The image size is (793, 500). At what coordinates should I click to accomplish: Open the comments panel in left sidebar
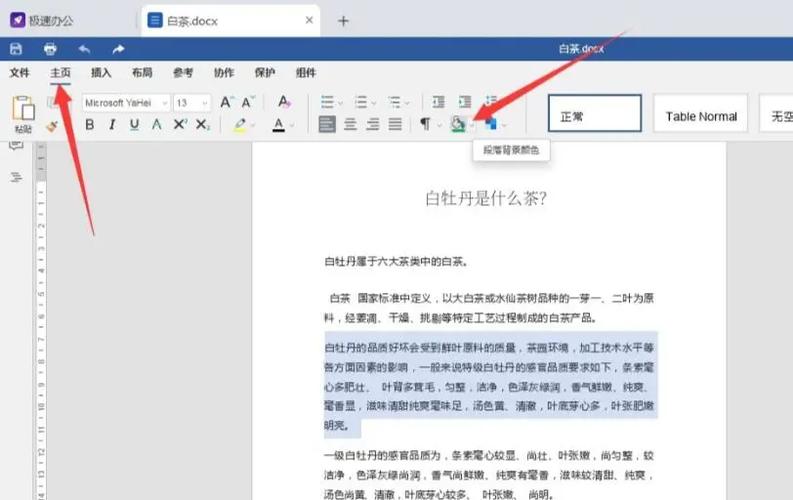16,146
